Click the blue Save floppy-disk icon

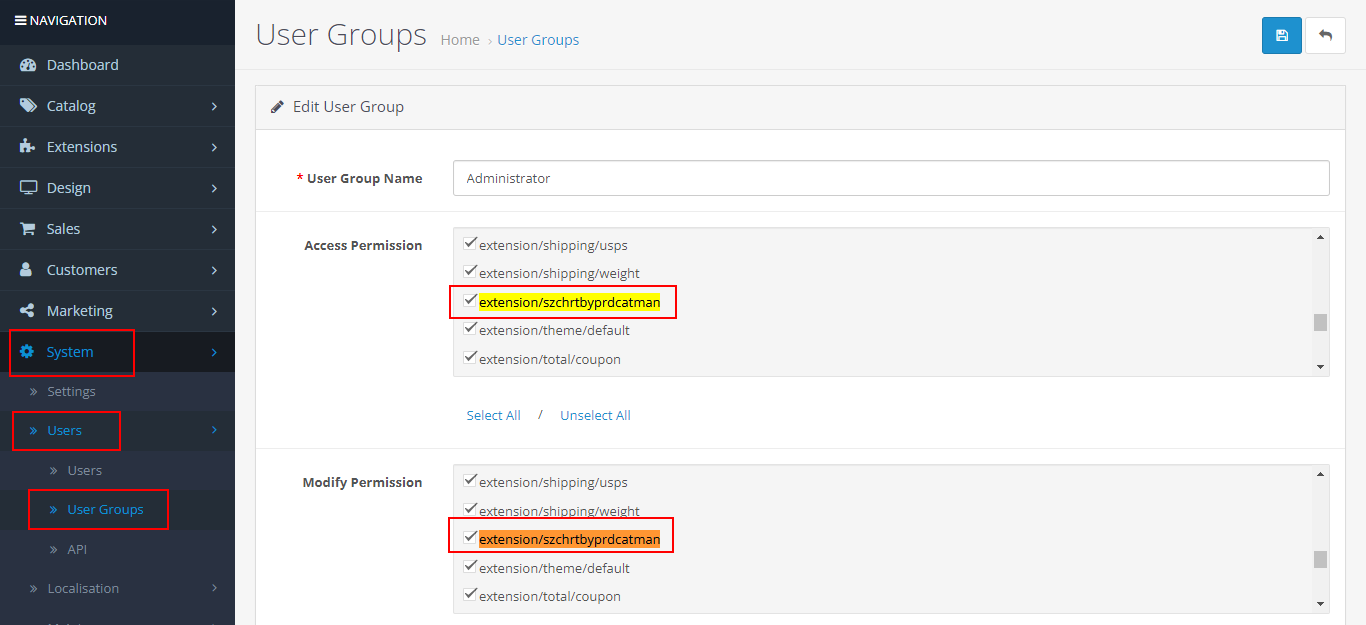(1281, 35)
